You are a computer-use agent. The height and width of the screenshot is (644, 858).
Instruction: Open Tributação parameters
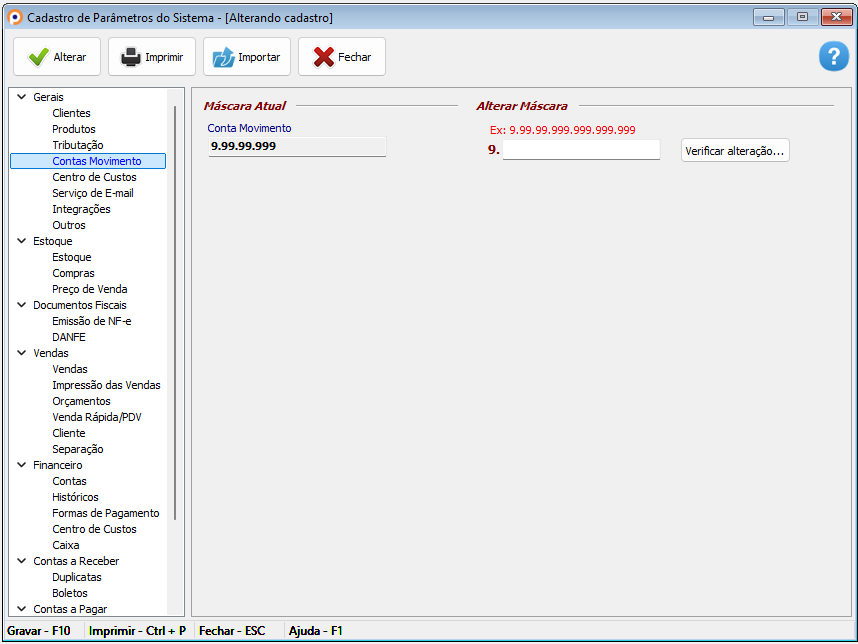coord(77,145)
